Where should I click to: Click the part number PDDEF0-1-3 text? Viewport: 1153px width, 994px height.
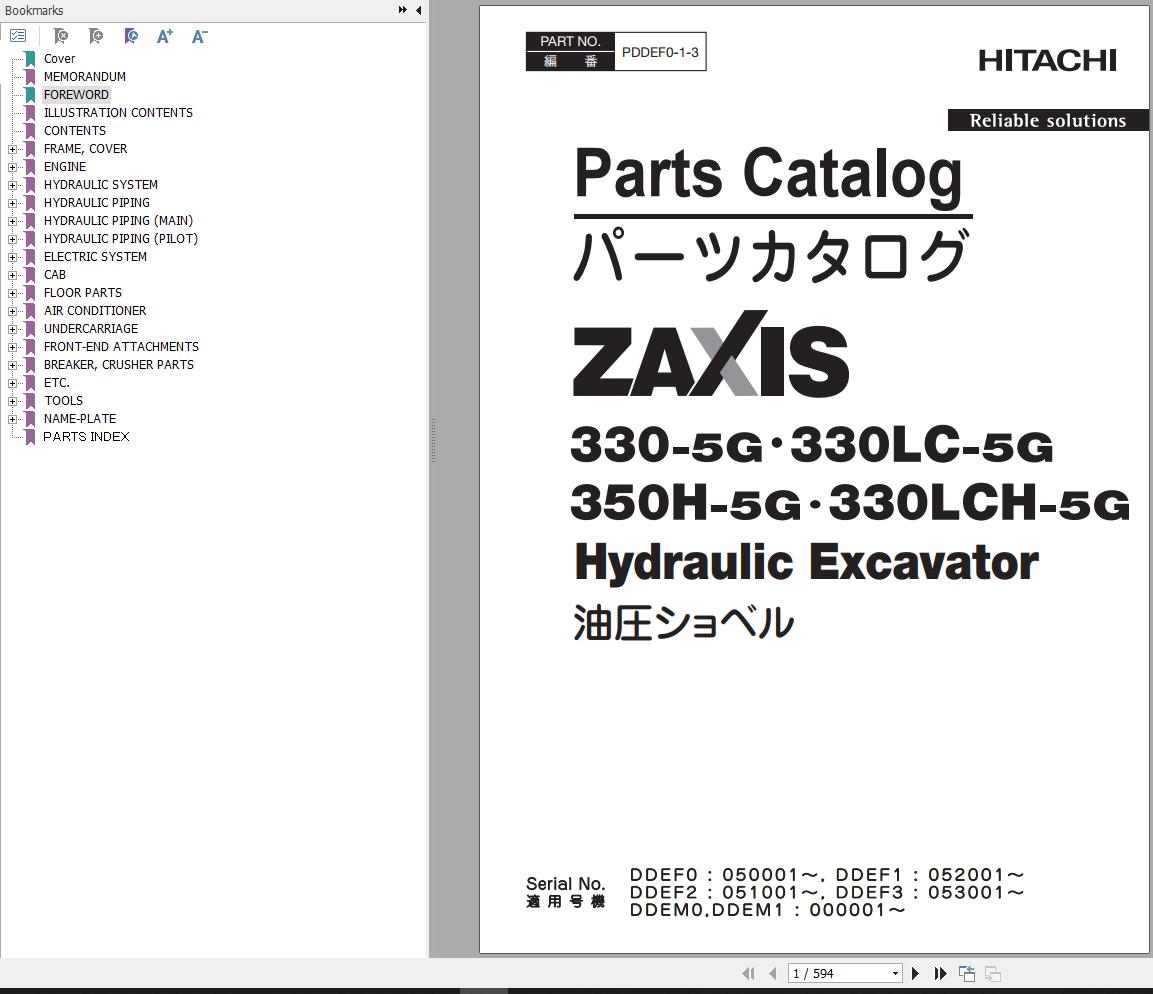(660, 52)
